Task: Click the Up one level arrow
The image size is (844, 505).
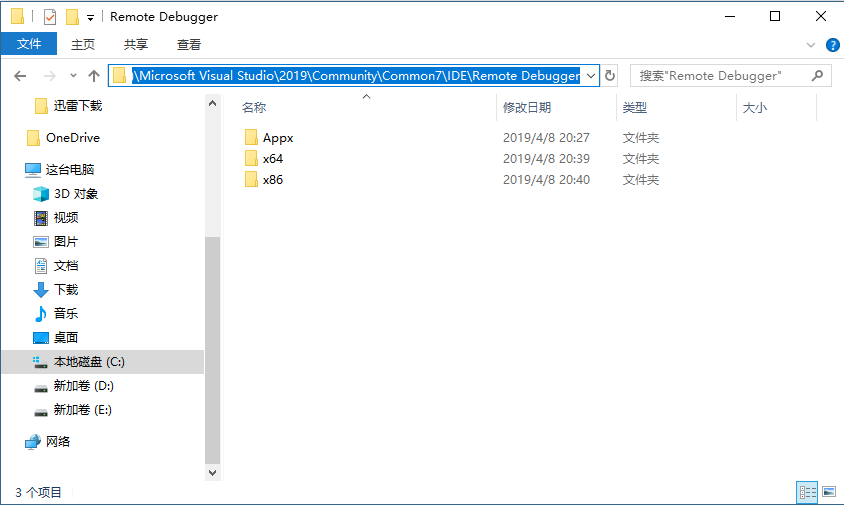Action: (94, 76)
